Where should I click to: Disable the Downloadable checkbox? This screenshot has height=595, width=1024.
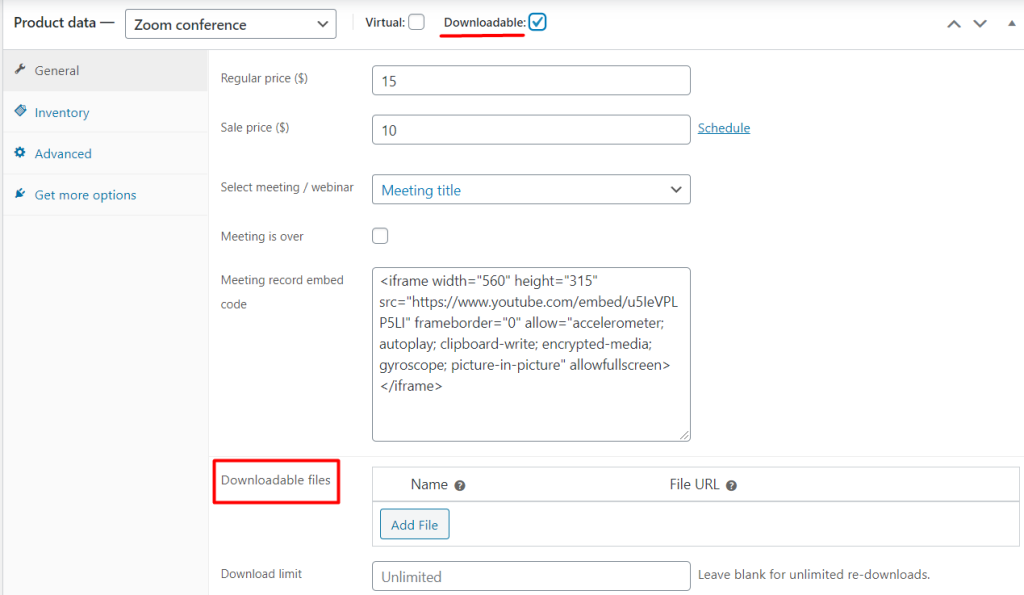(537, 20)
